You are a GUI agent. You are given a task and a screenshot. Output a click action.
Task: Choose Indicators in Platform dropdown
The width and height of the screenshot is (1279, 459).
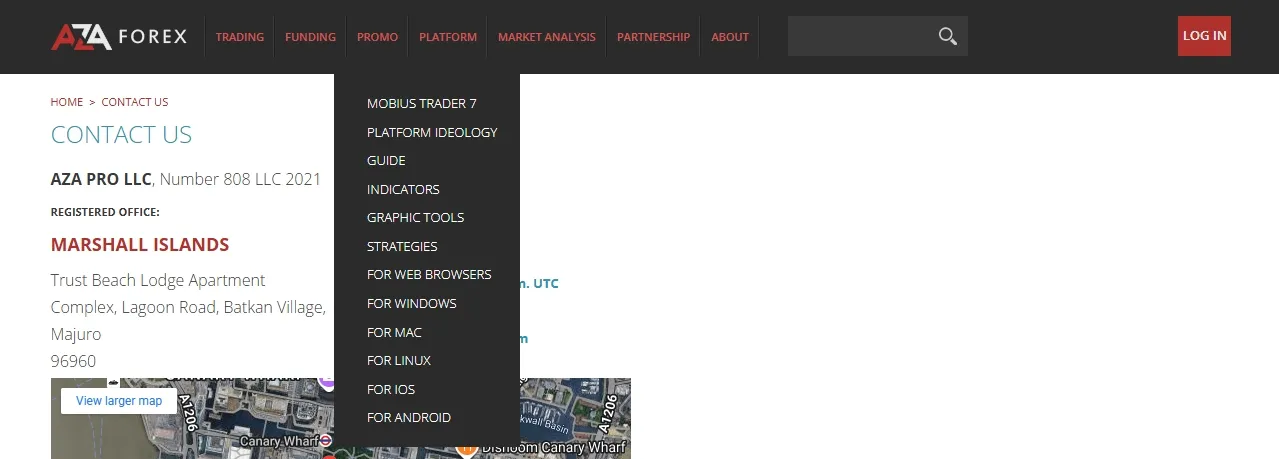tap(403, 189)
